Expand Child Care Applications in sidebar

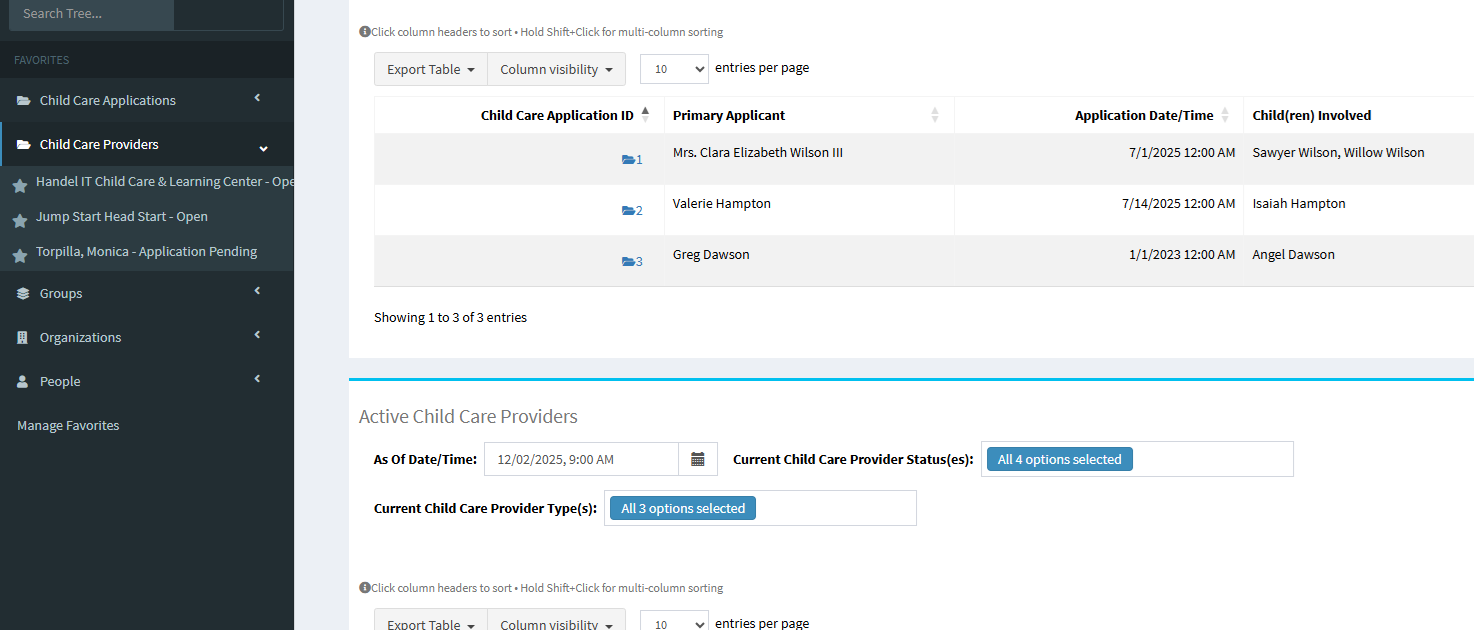(147, 100)
